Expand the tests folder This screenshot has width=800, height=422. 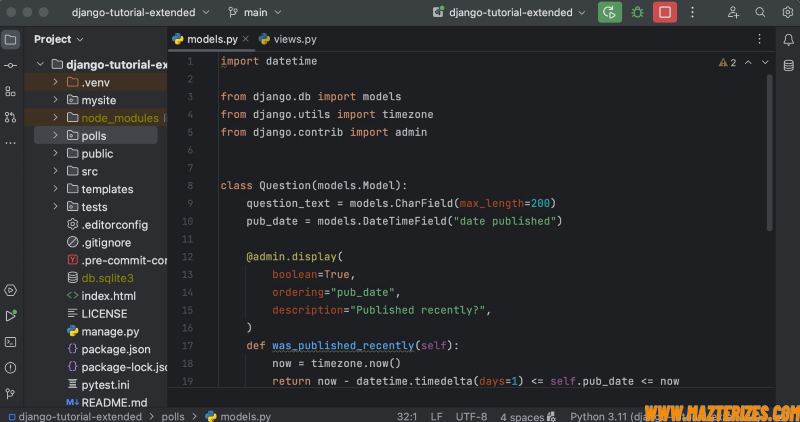[x=55, y=207]
